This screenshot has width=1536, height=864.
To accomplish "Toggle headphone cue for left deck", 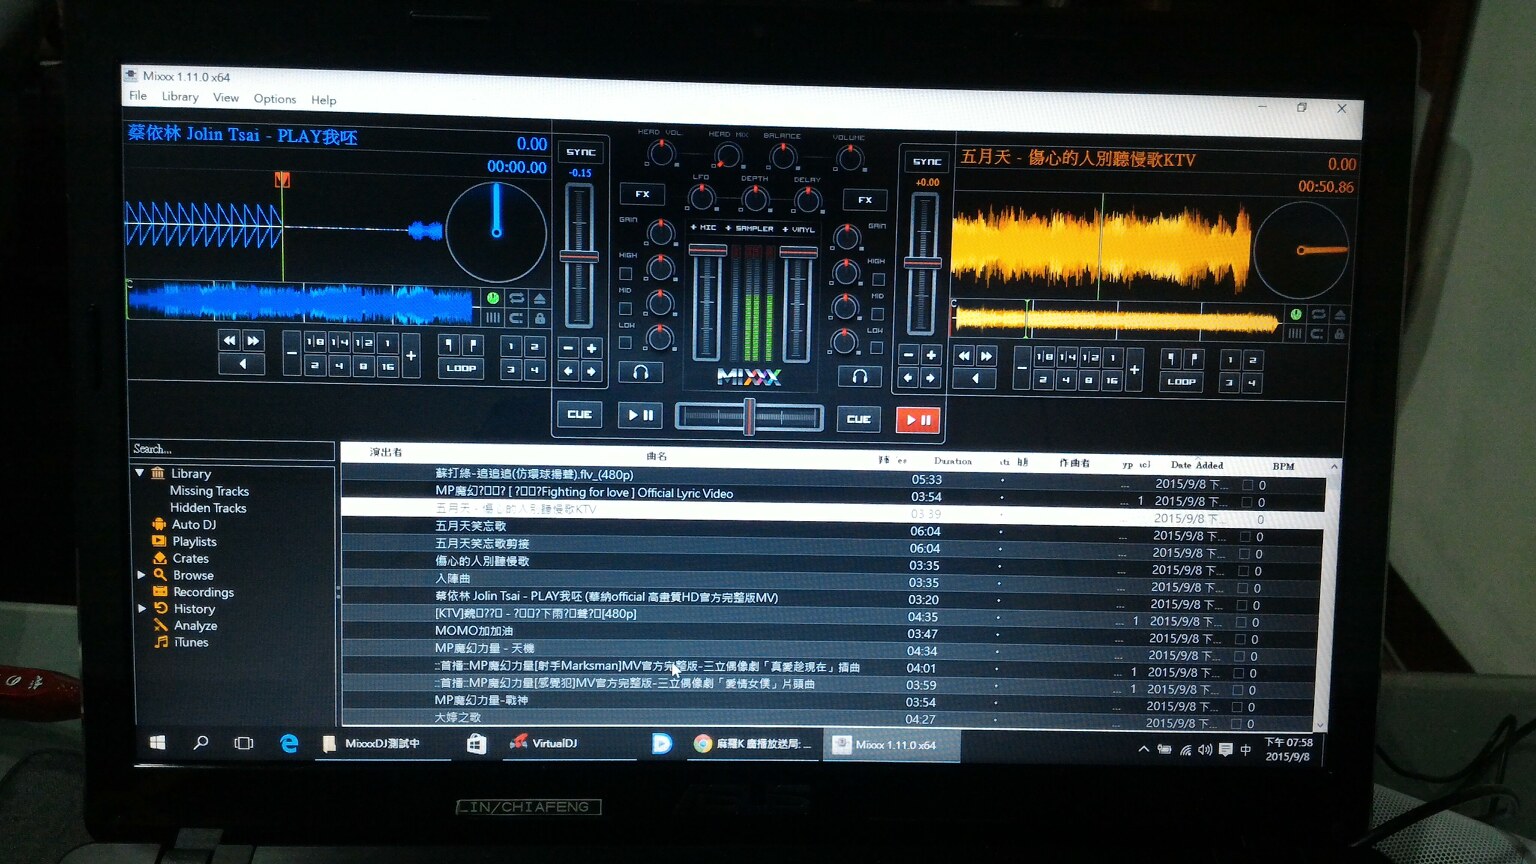I will click(x=641, y=372).
